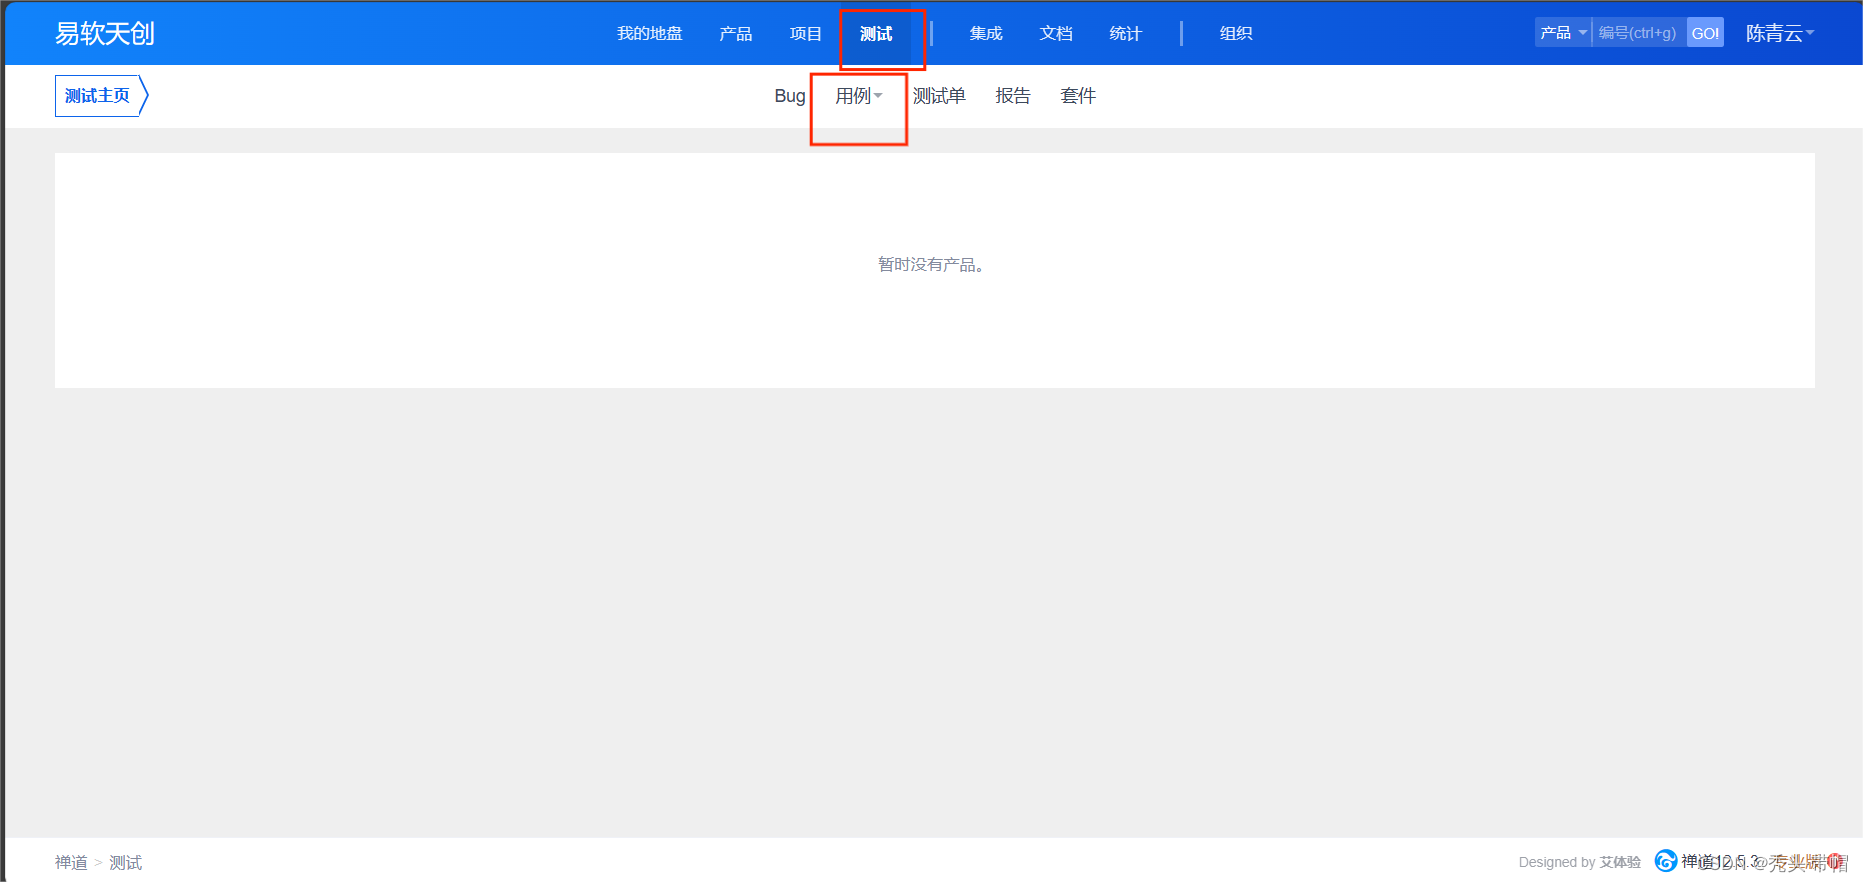
Task: Click the GO! search button
Action: point(1705,33)
